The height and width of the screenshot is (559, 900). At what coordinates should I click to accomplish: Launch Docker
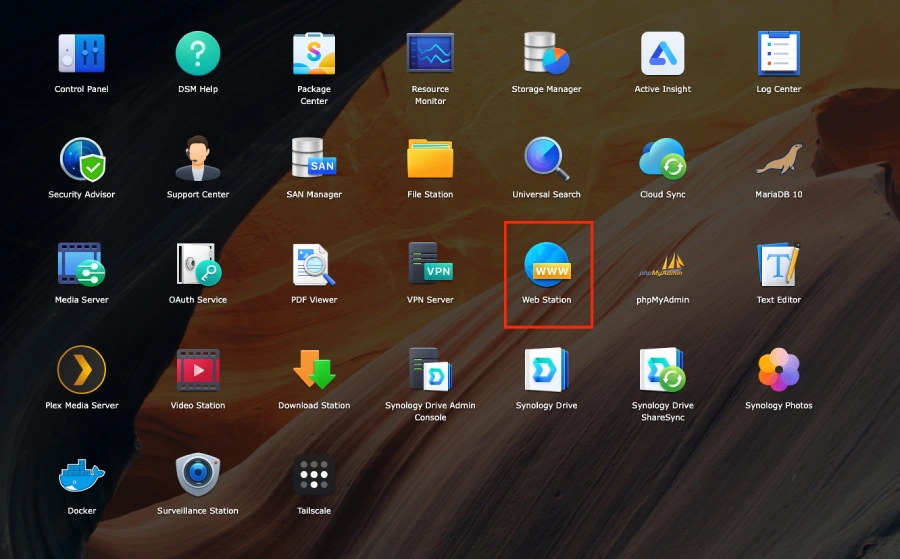pos(82,475)
